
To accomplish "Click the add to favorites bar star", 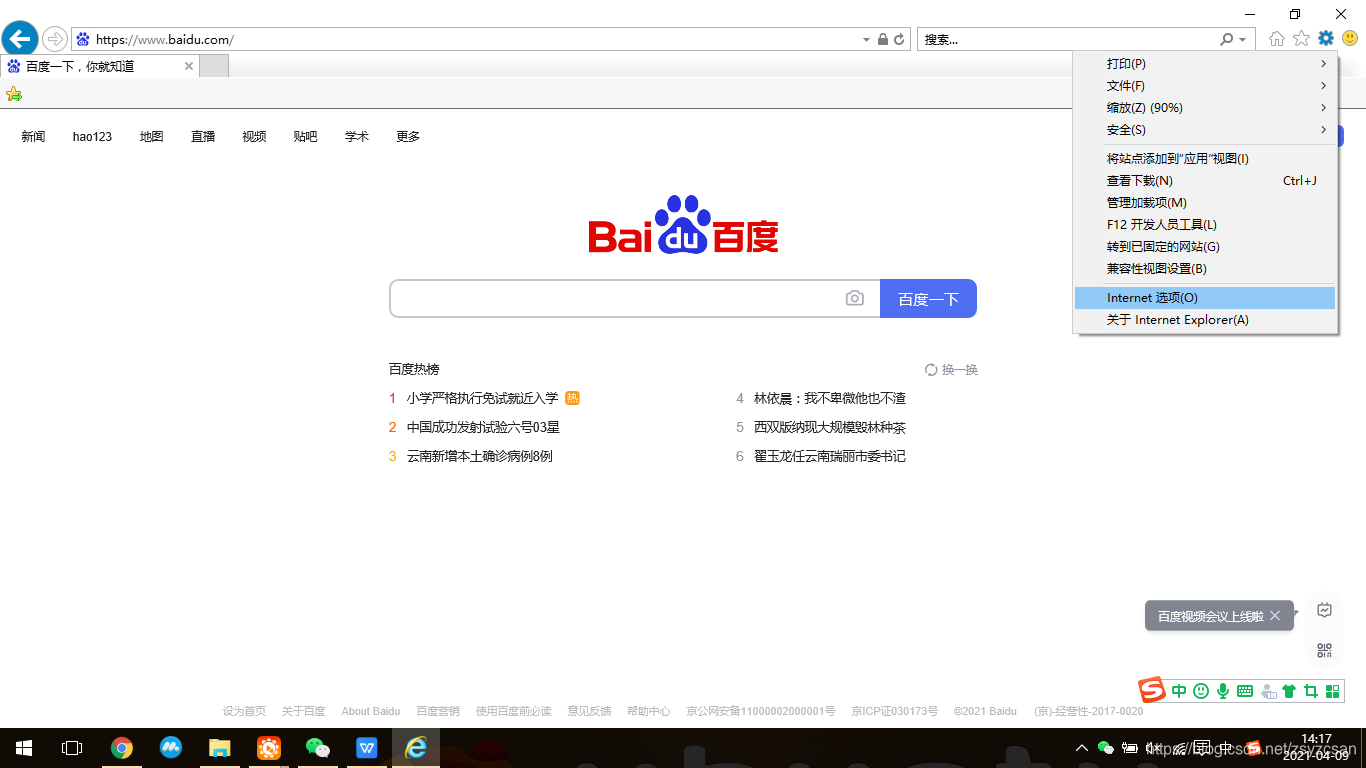I will [x=14, y=94].
